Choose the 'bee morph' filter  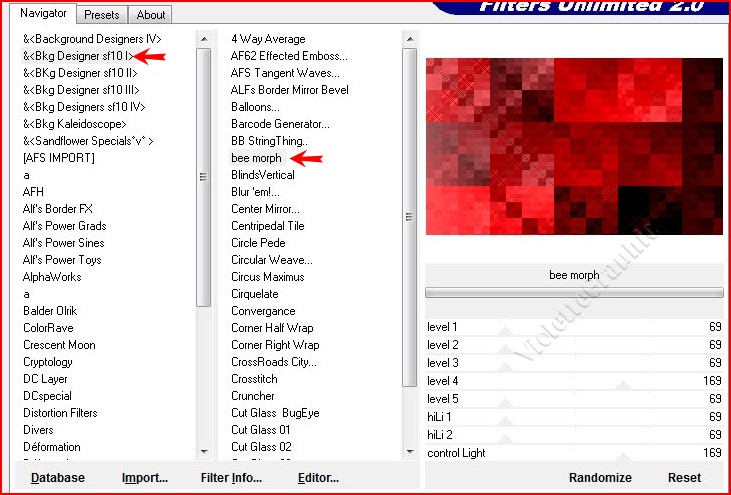(256, 158)
